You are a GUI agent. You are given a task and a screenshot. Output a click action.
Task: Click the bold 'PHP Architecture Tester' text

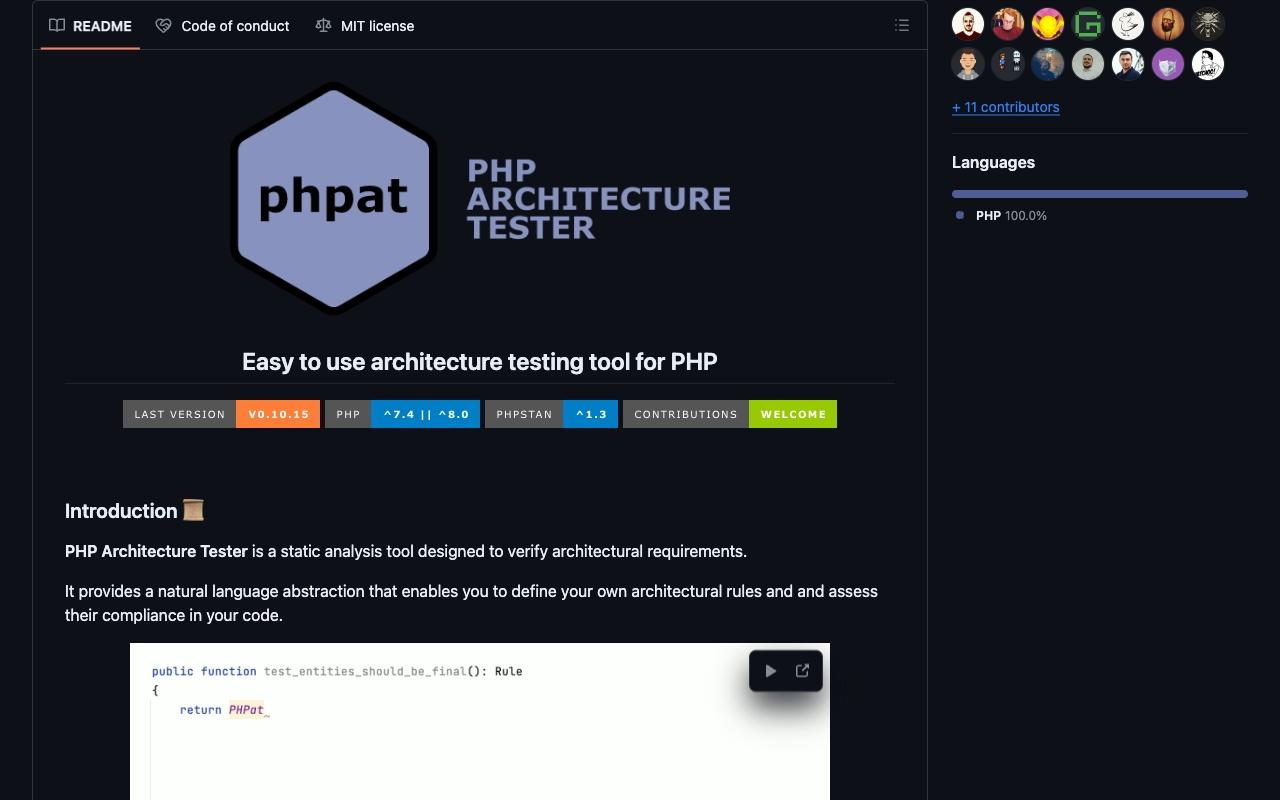click(156, 551)
